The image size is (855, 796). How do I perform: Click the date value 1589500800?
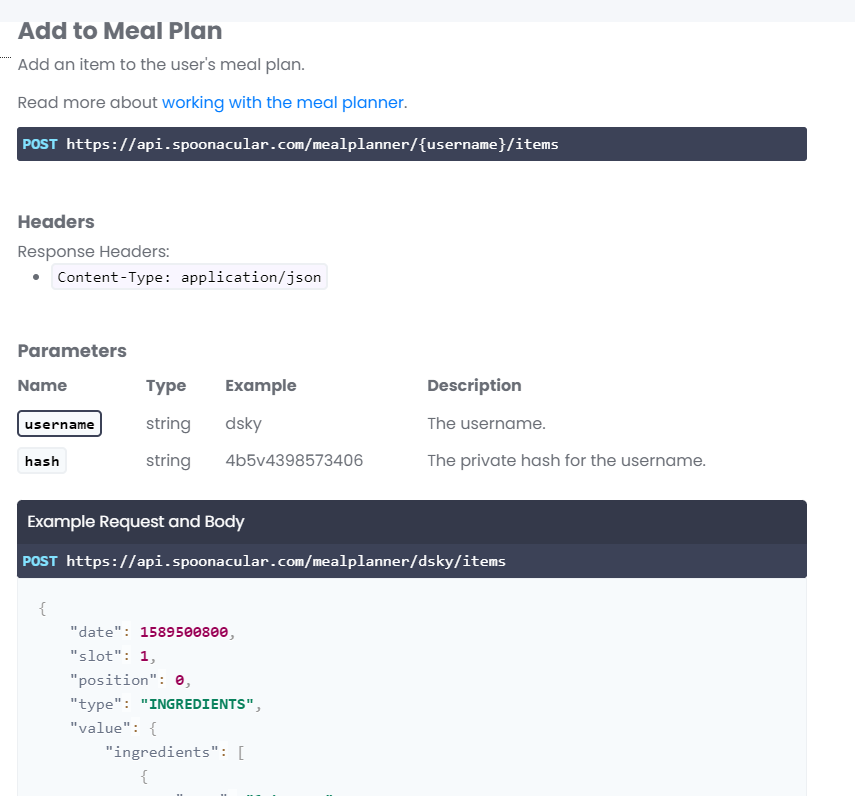tap(185, 632)
